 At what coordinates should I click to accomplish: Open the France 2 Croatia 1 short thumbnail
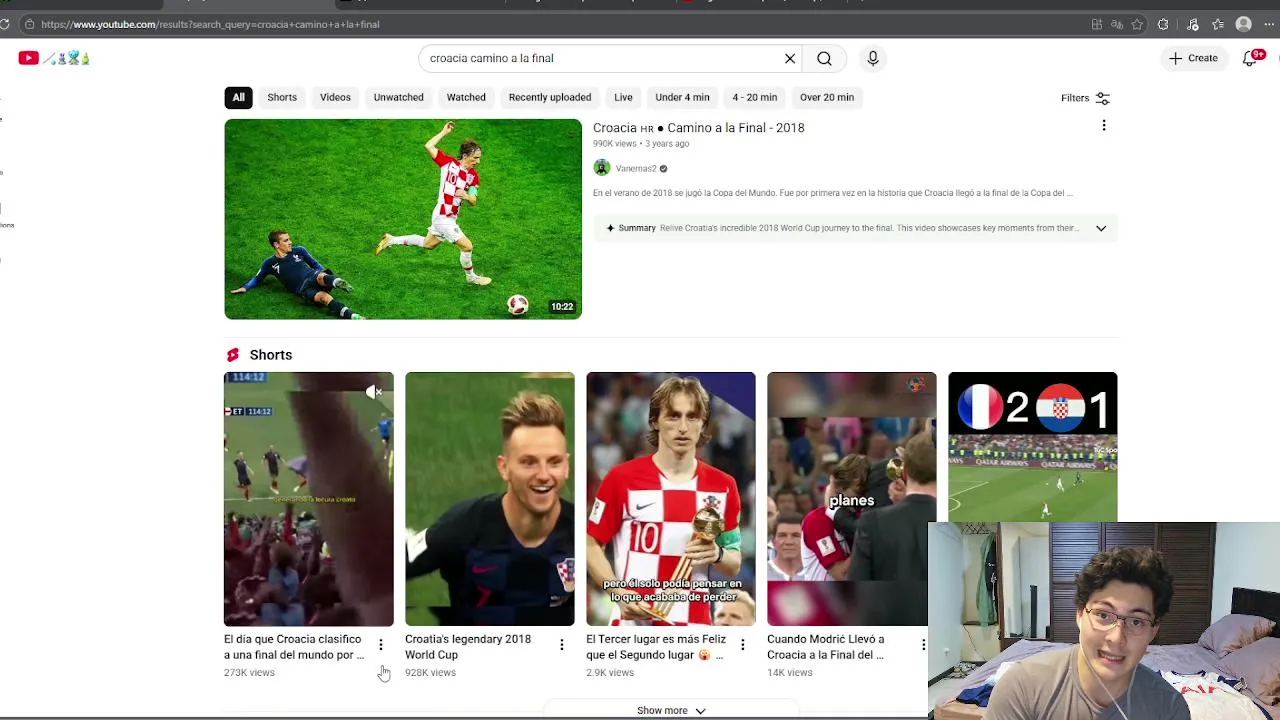pyautogui.click(x=1033, y=447)
